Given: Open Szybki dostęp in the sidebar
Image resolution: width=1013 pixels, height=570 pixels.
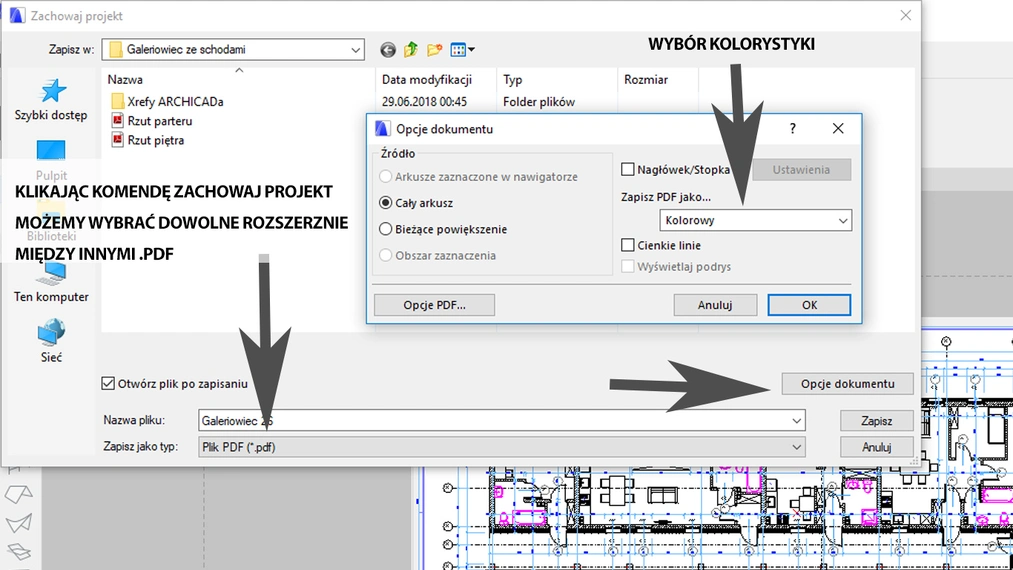Looking at the screenshot, I should [51, 100].
